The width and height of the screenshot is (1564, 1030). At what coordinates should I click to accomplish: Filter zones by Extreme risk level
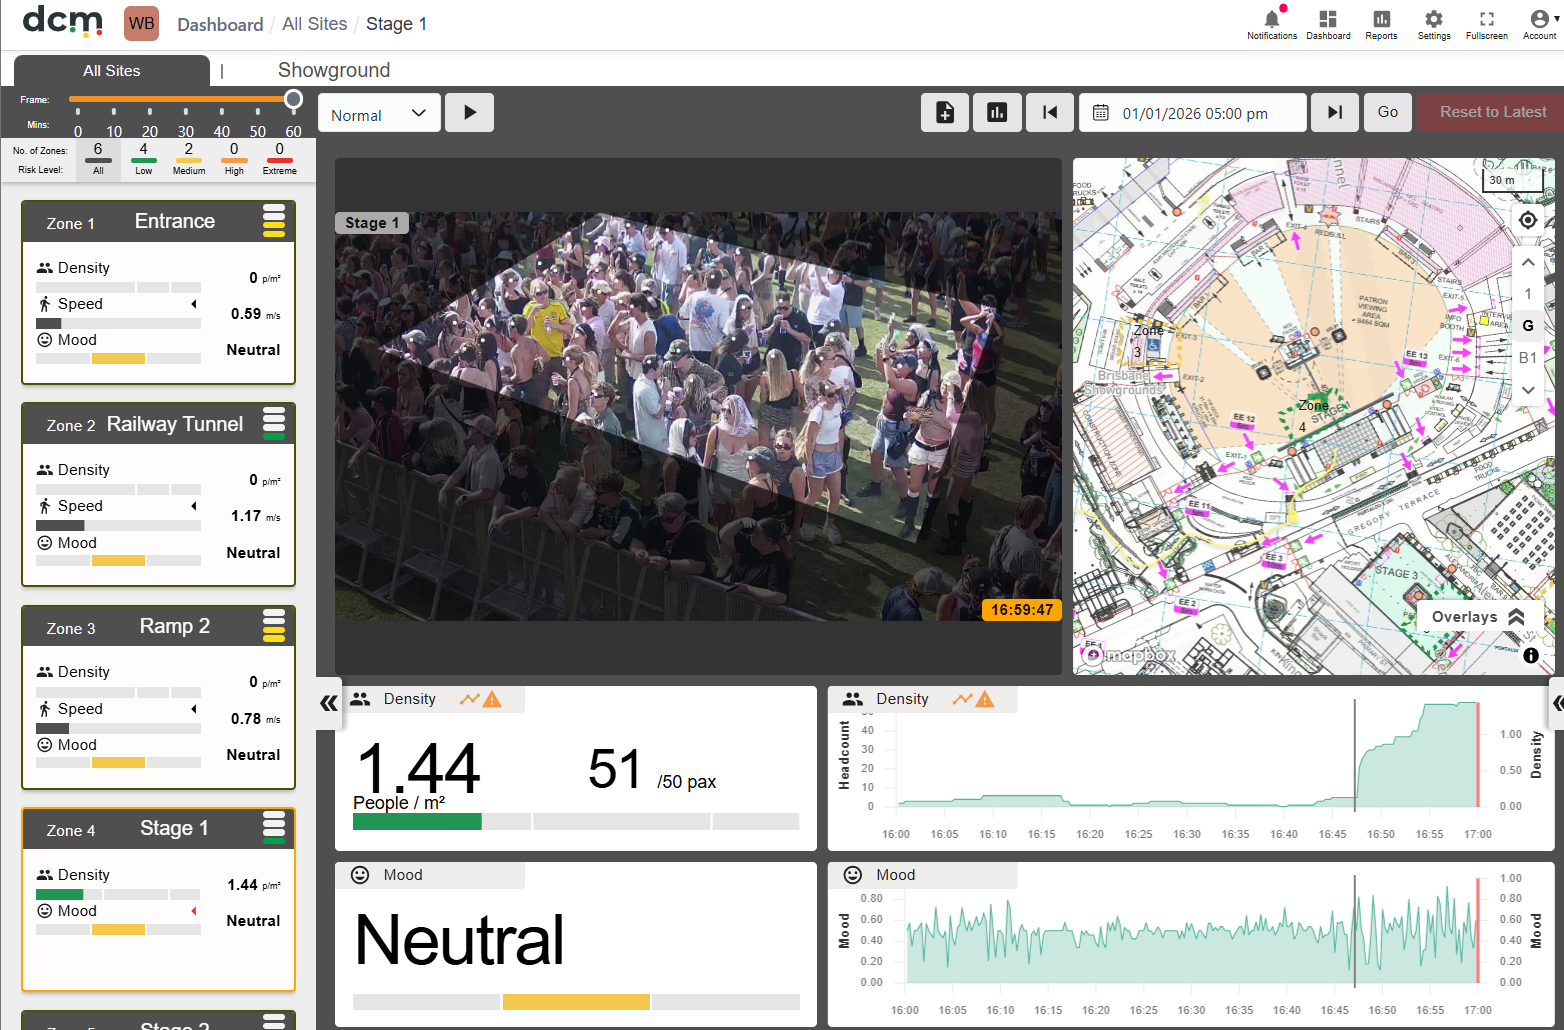(280, 158)
